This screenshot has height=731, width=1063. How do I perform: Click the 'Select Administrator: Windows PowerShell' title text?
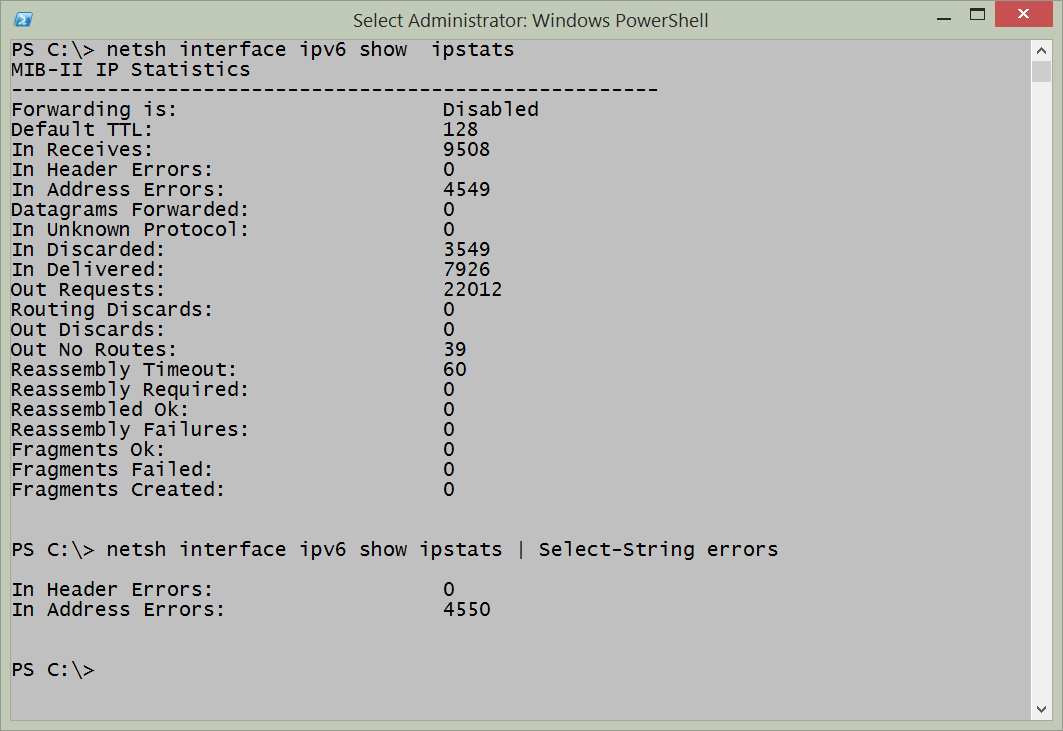tap(531, 20)
